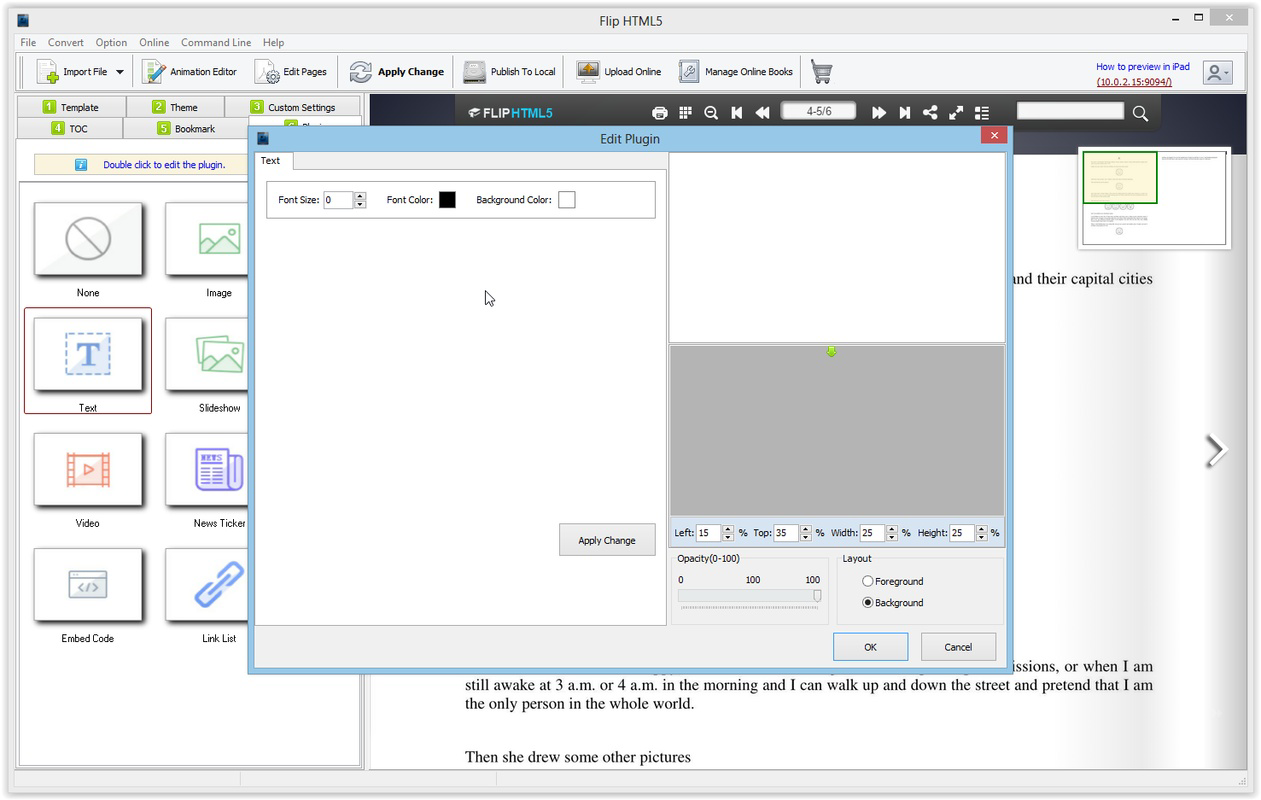
Task: Switch to the Theme tab
Action: 175,107
